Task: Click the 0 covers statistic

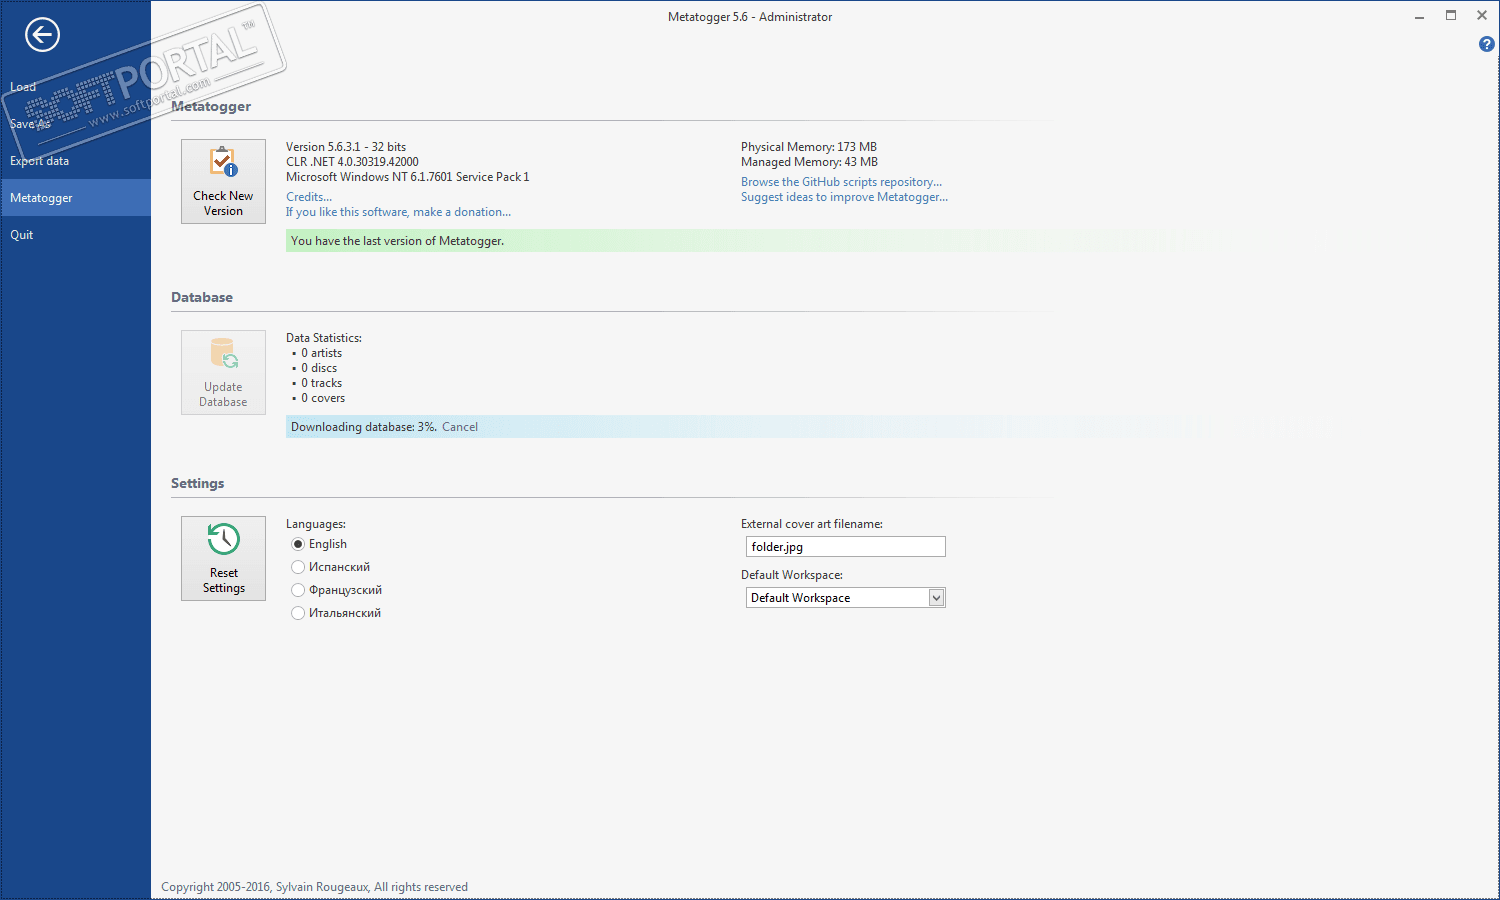Action: [x=323, y=398]
